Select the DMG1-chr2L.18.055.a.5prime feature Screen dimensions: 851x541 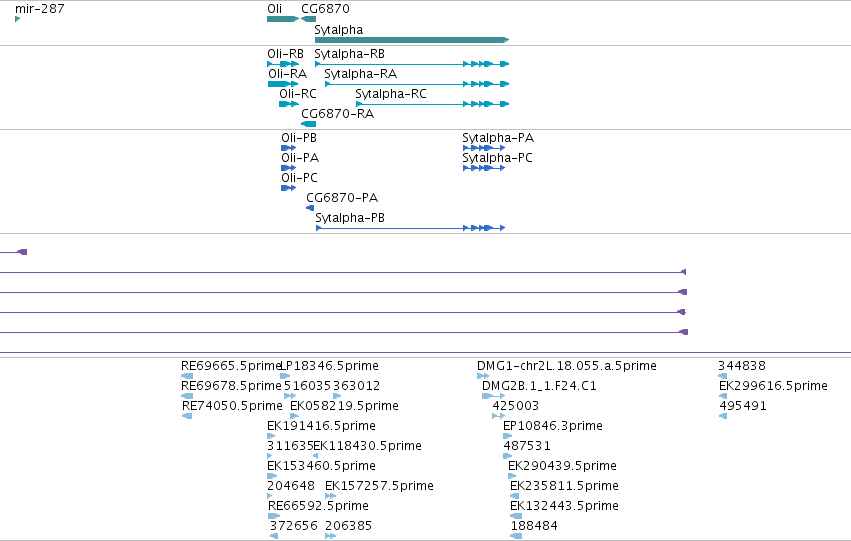click(483, 376)
